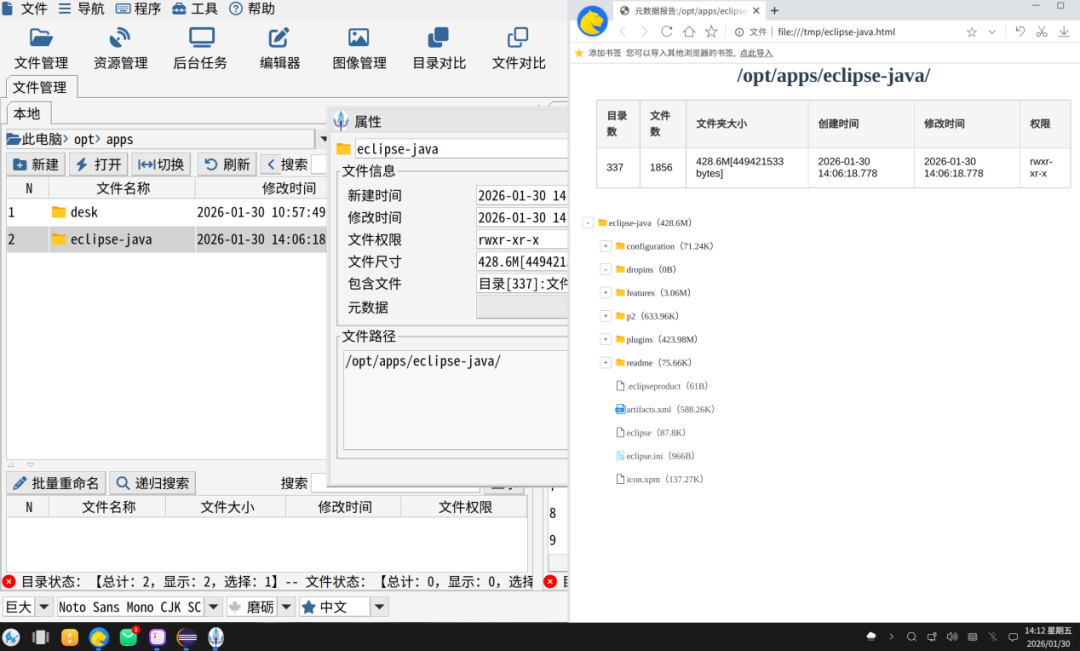Bookmark the page with the address bar star
The image size is (1080, 651).
(x=971, y=32)
